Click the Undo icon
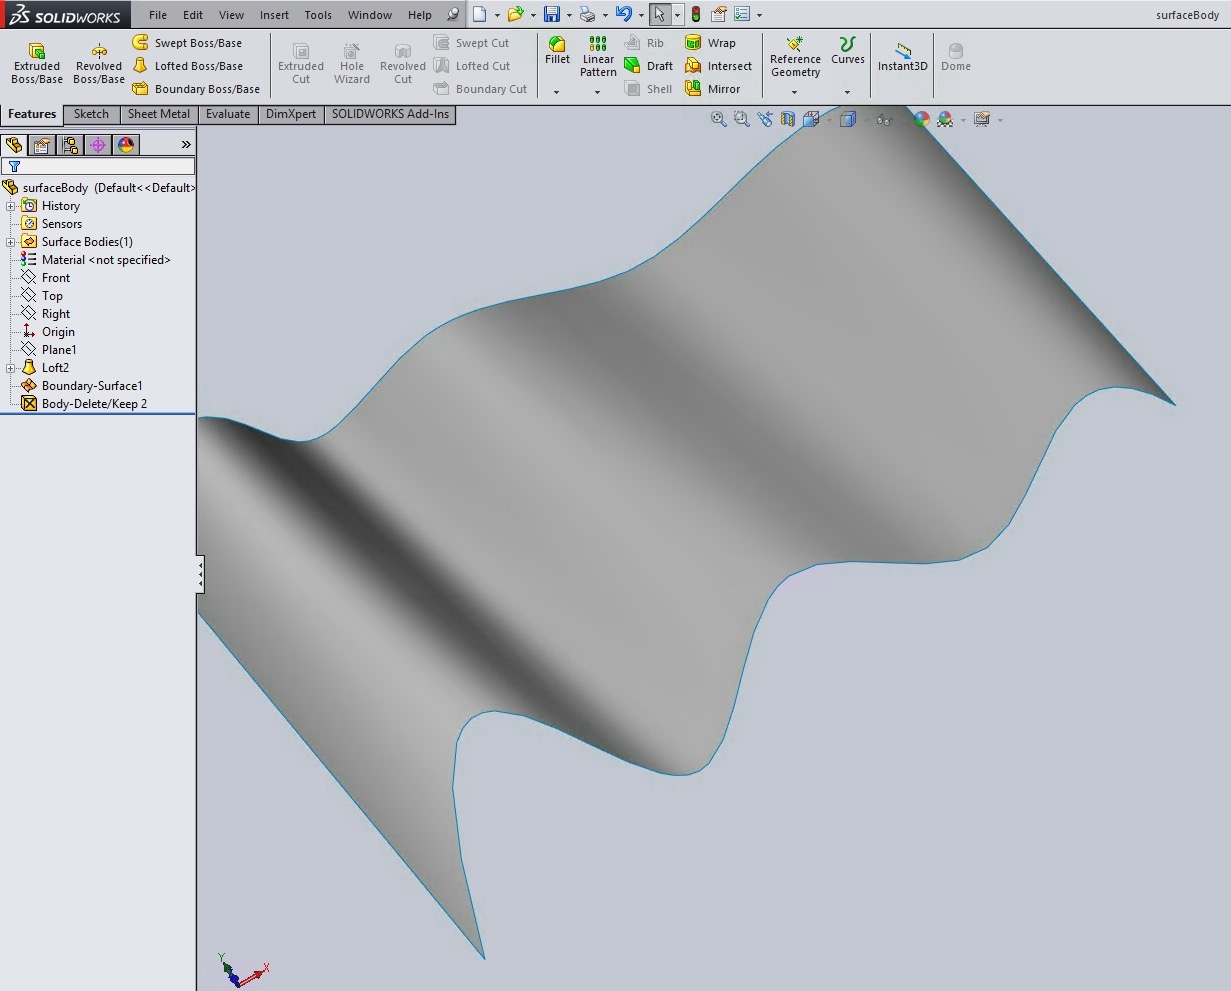Viewport: 1231px width, 991px height. [624, 14]
